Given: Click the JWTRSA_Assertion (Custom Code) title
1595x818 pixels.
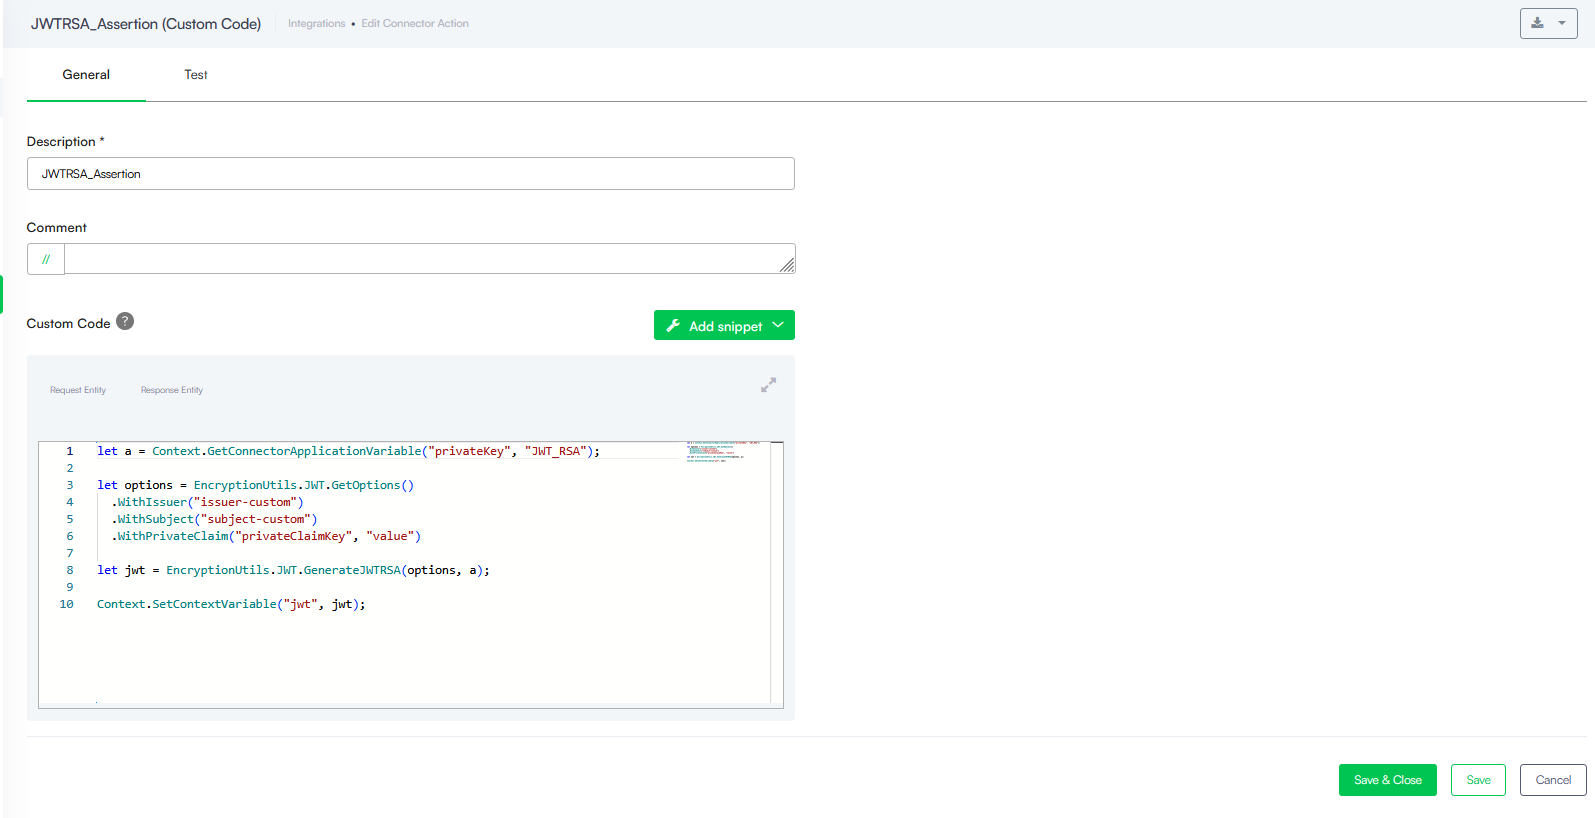Looking at the screenshot, I should point(146,23).
